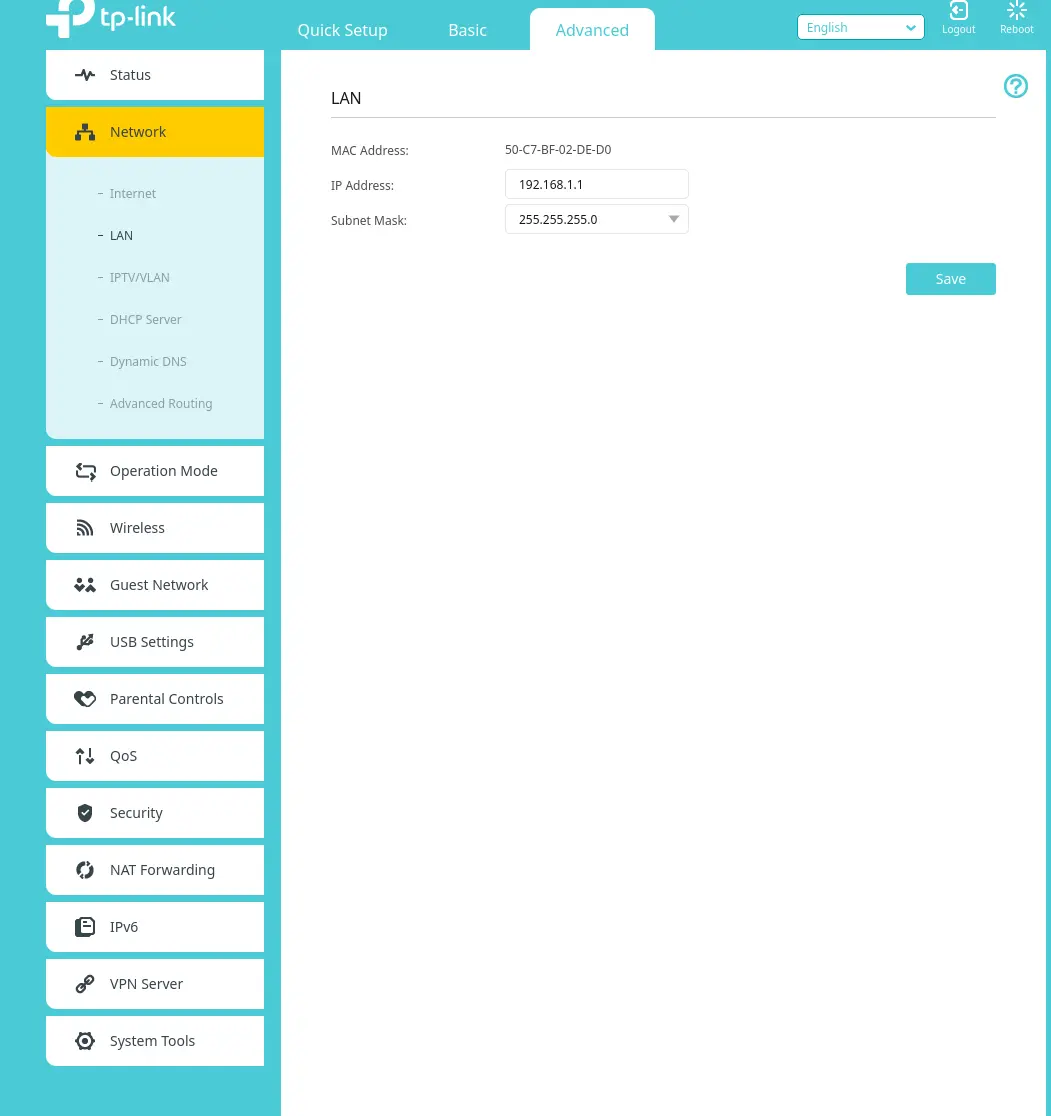Viewport: 1051px width, 1116px height.
Task: Click the Parental Controls heart icon
Action: (x=85, y=699)
